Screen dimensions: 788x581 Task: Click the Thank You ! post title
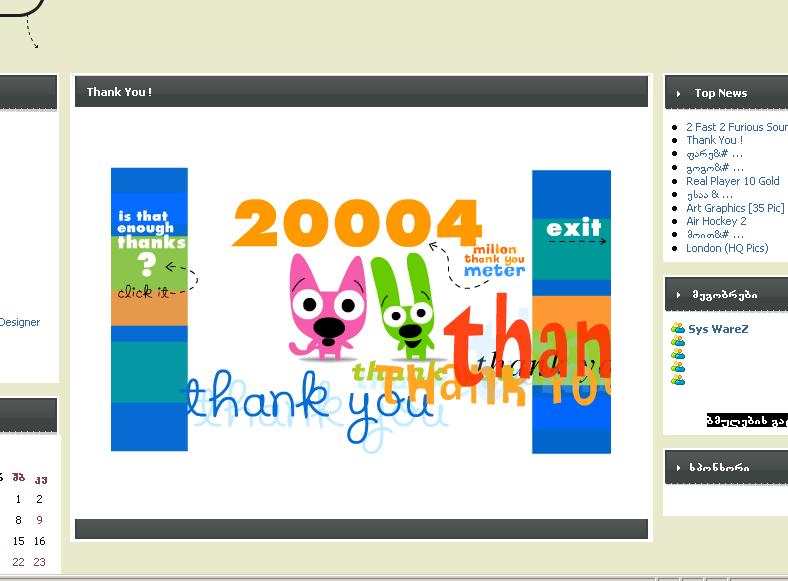119,92
